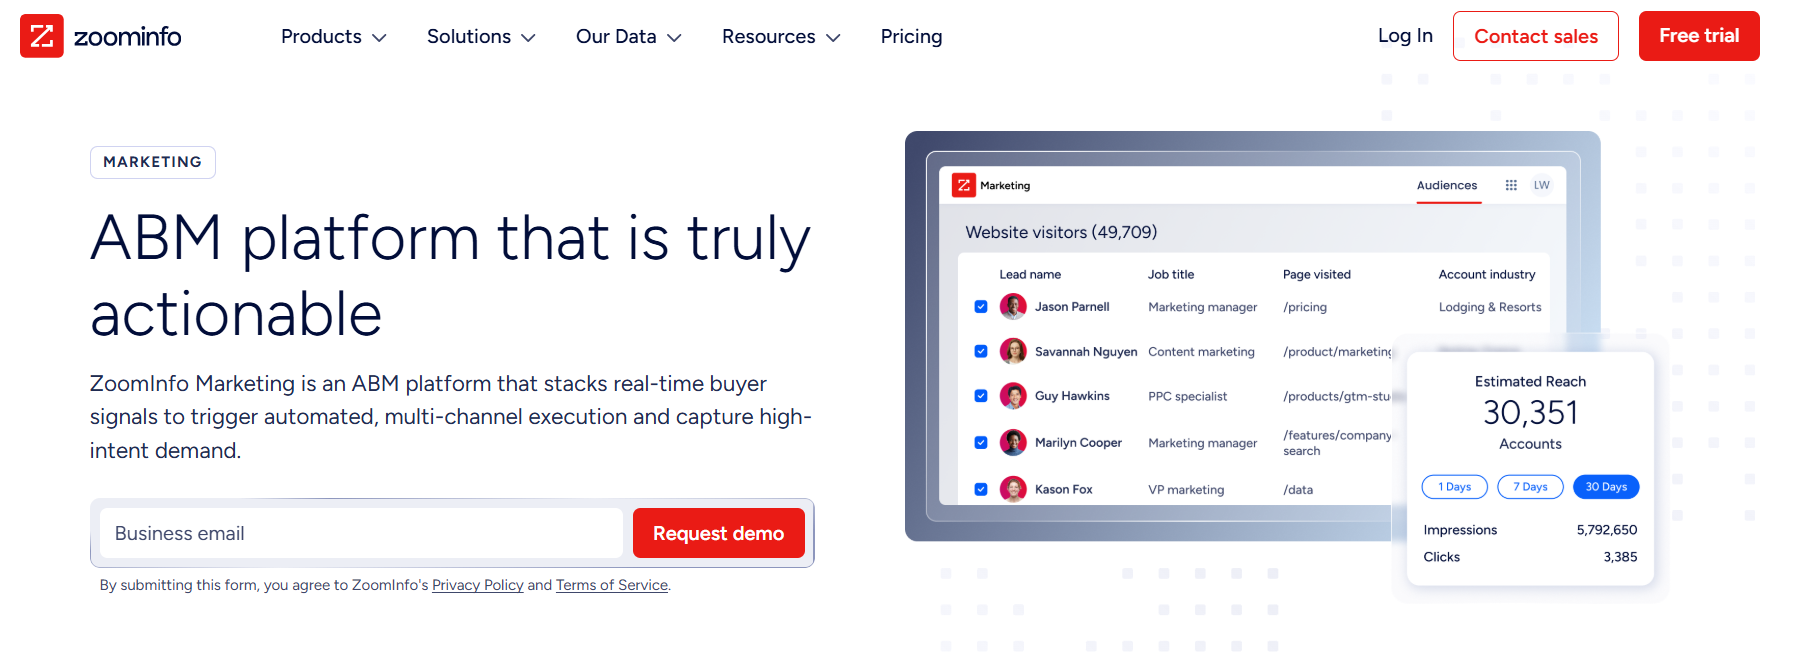This screenshot has width=1794, height=656.
Task: Click Jason Parnell's avatar photo
Action: click(x=1013, y=307)
